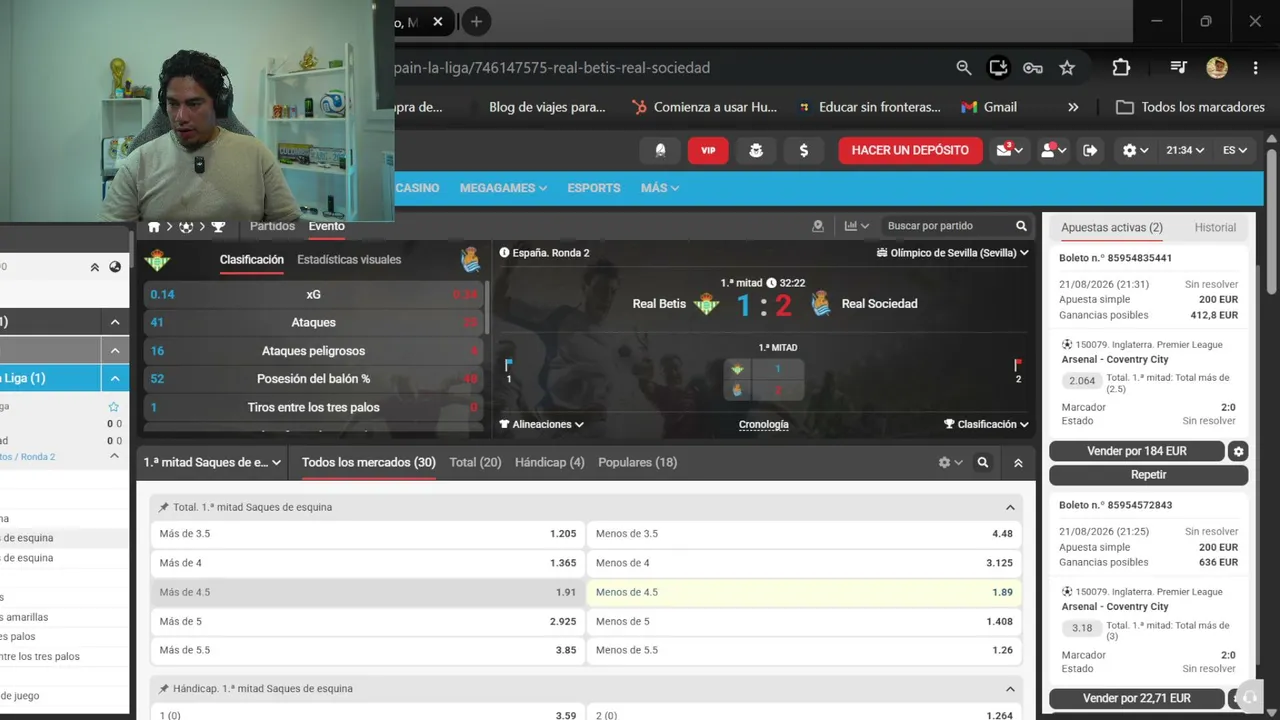
Task: Click the incognito agent icon button
Action: pos(756,150)
